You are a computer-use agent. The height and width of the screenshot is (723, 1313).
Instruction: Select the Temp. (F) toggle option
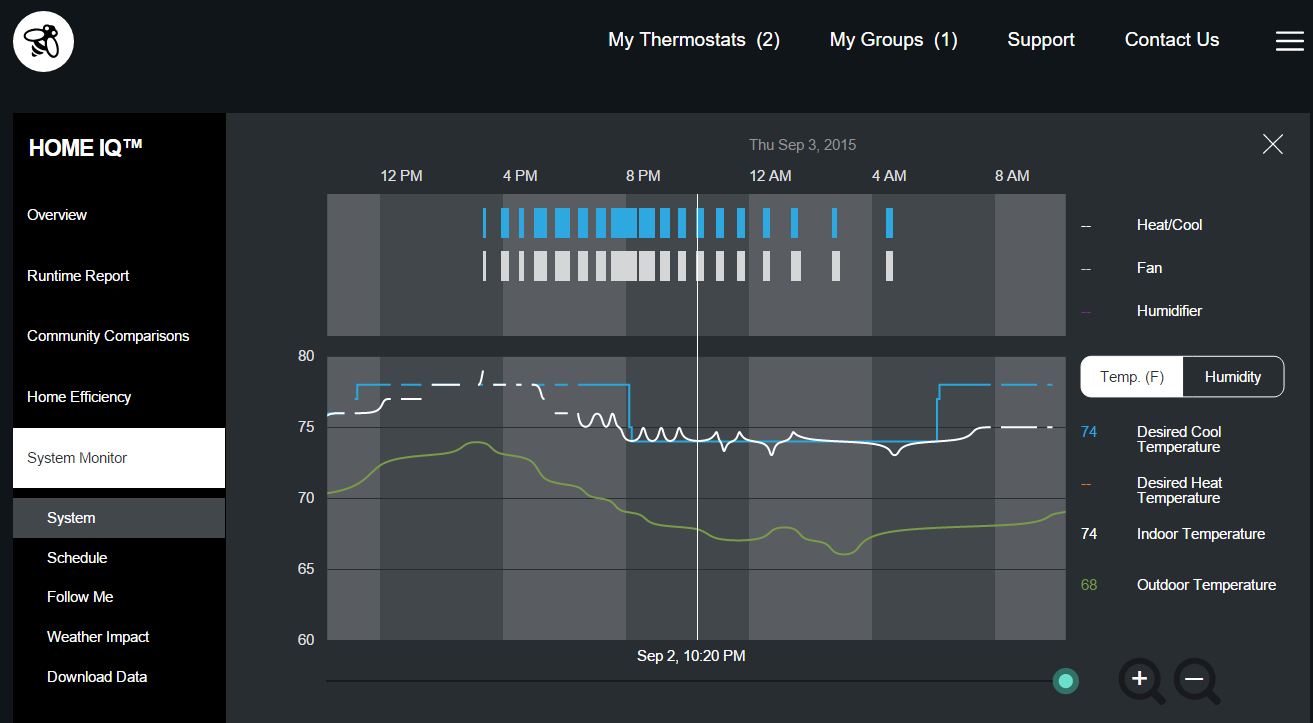coord(1132,377)
